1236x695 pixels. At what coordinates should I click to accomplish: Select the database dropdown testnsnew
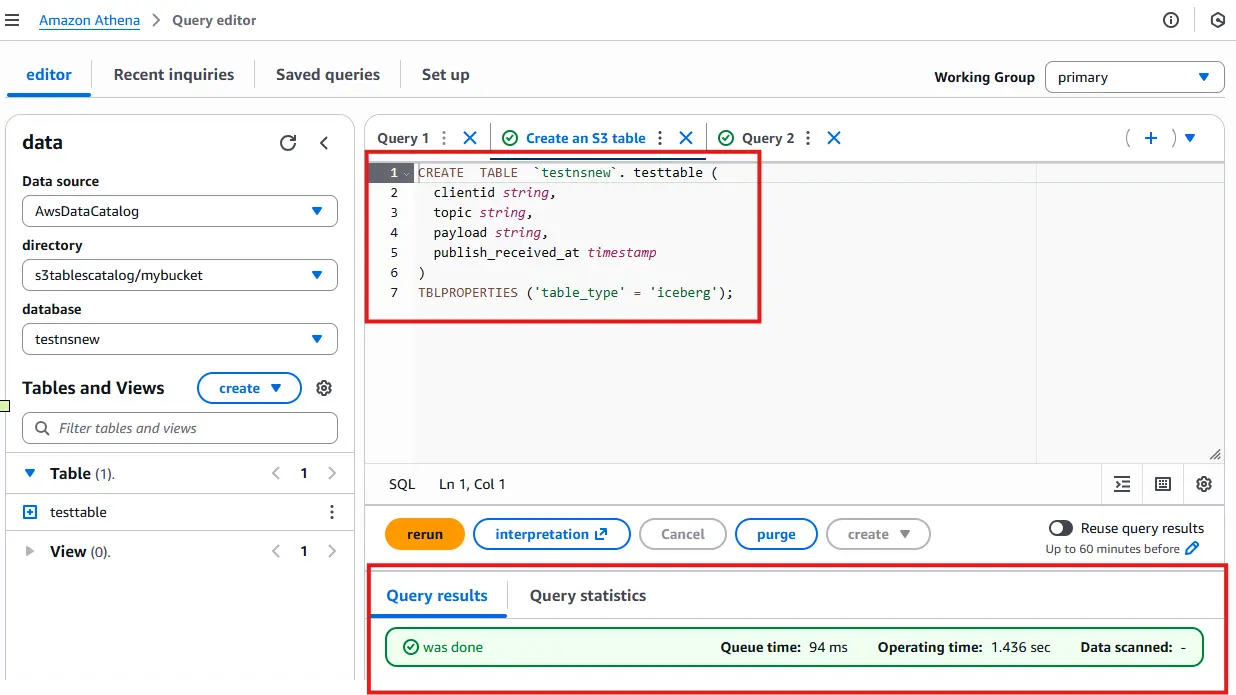pos(180,339)
